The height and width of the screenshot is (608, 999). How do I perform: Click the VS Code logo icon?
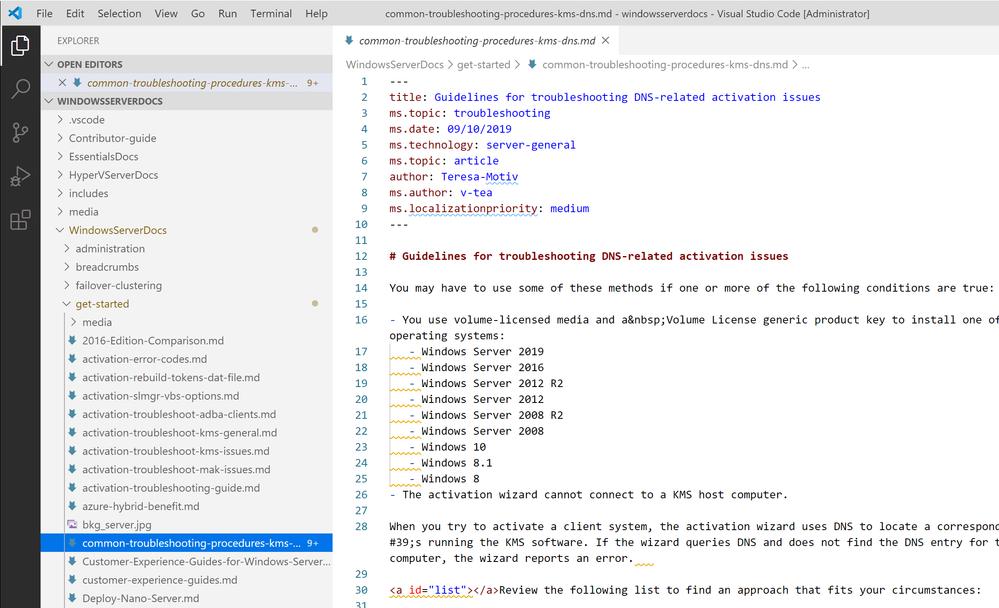(15, 13)
